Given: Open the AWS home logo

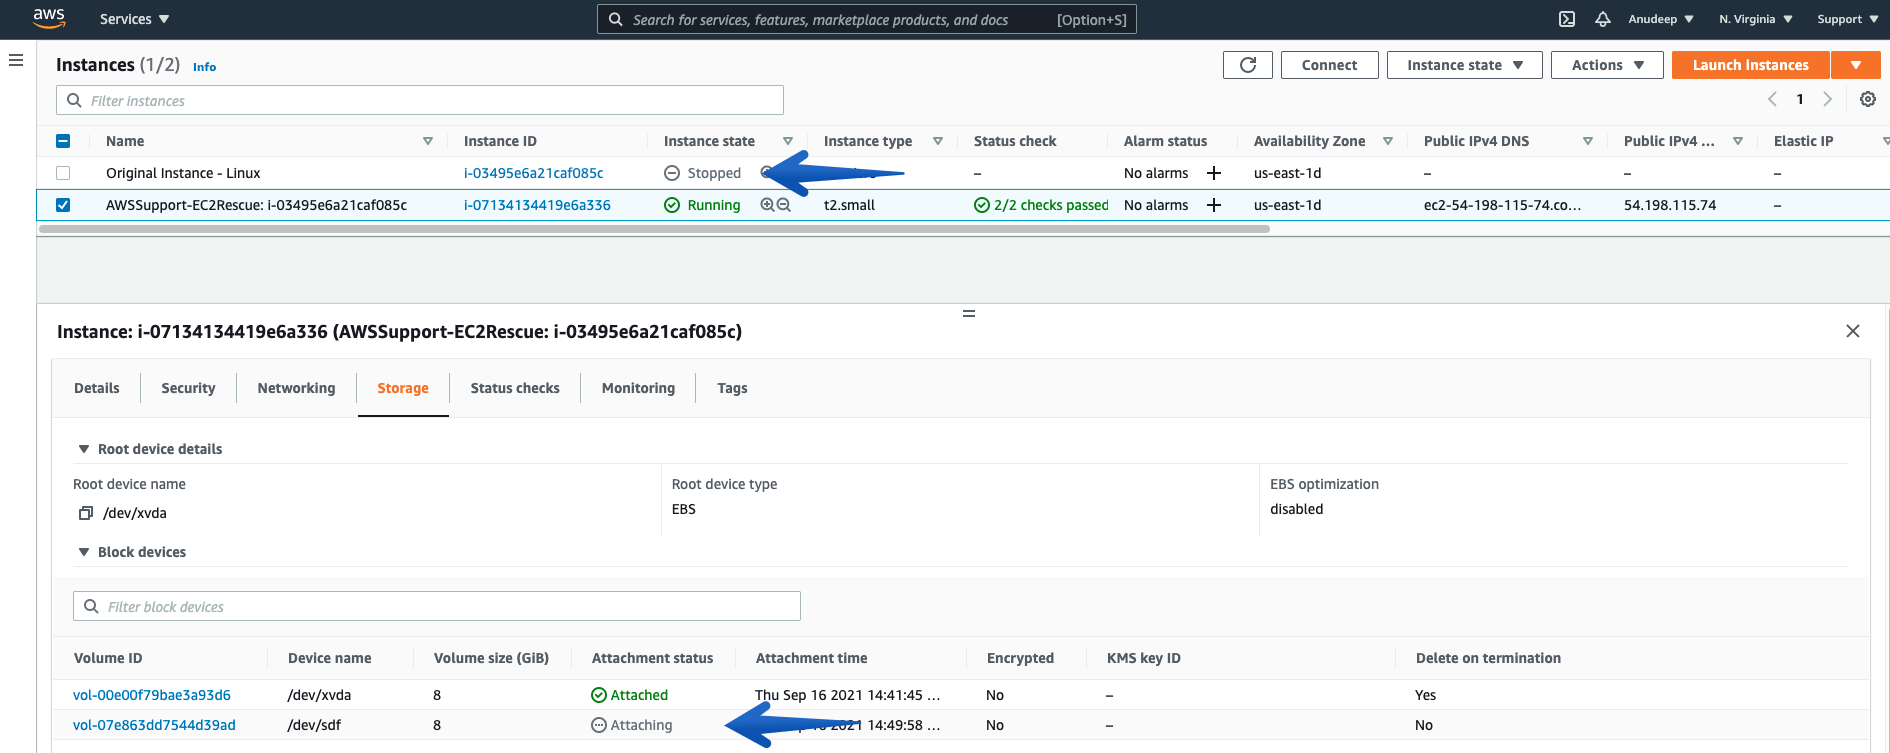Looking at the screenshot, I should point(48,18).
